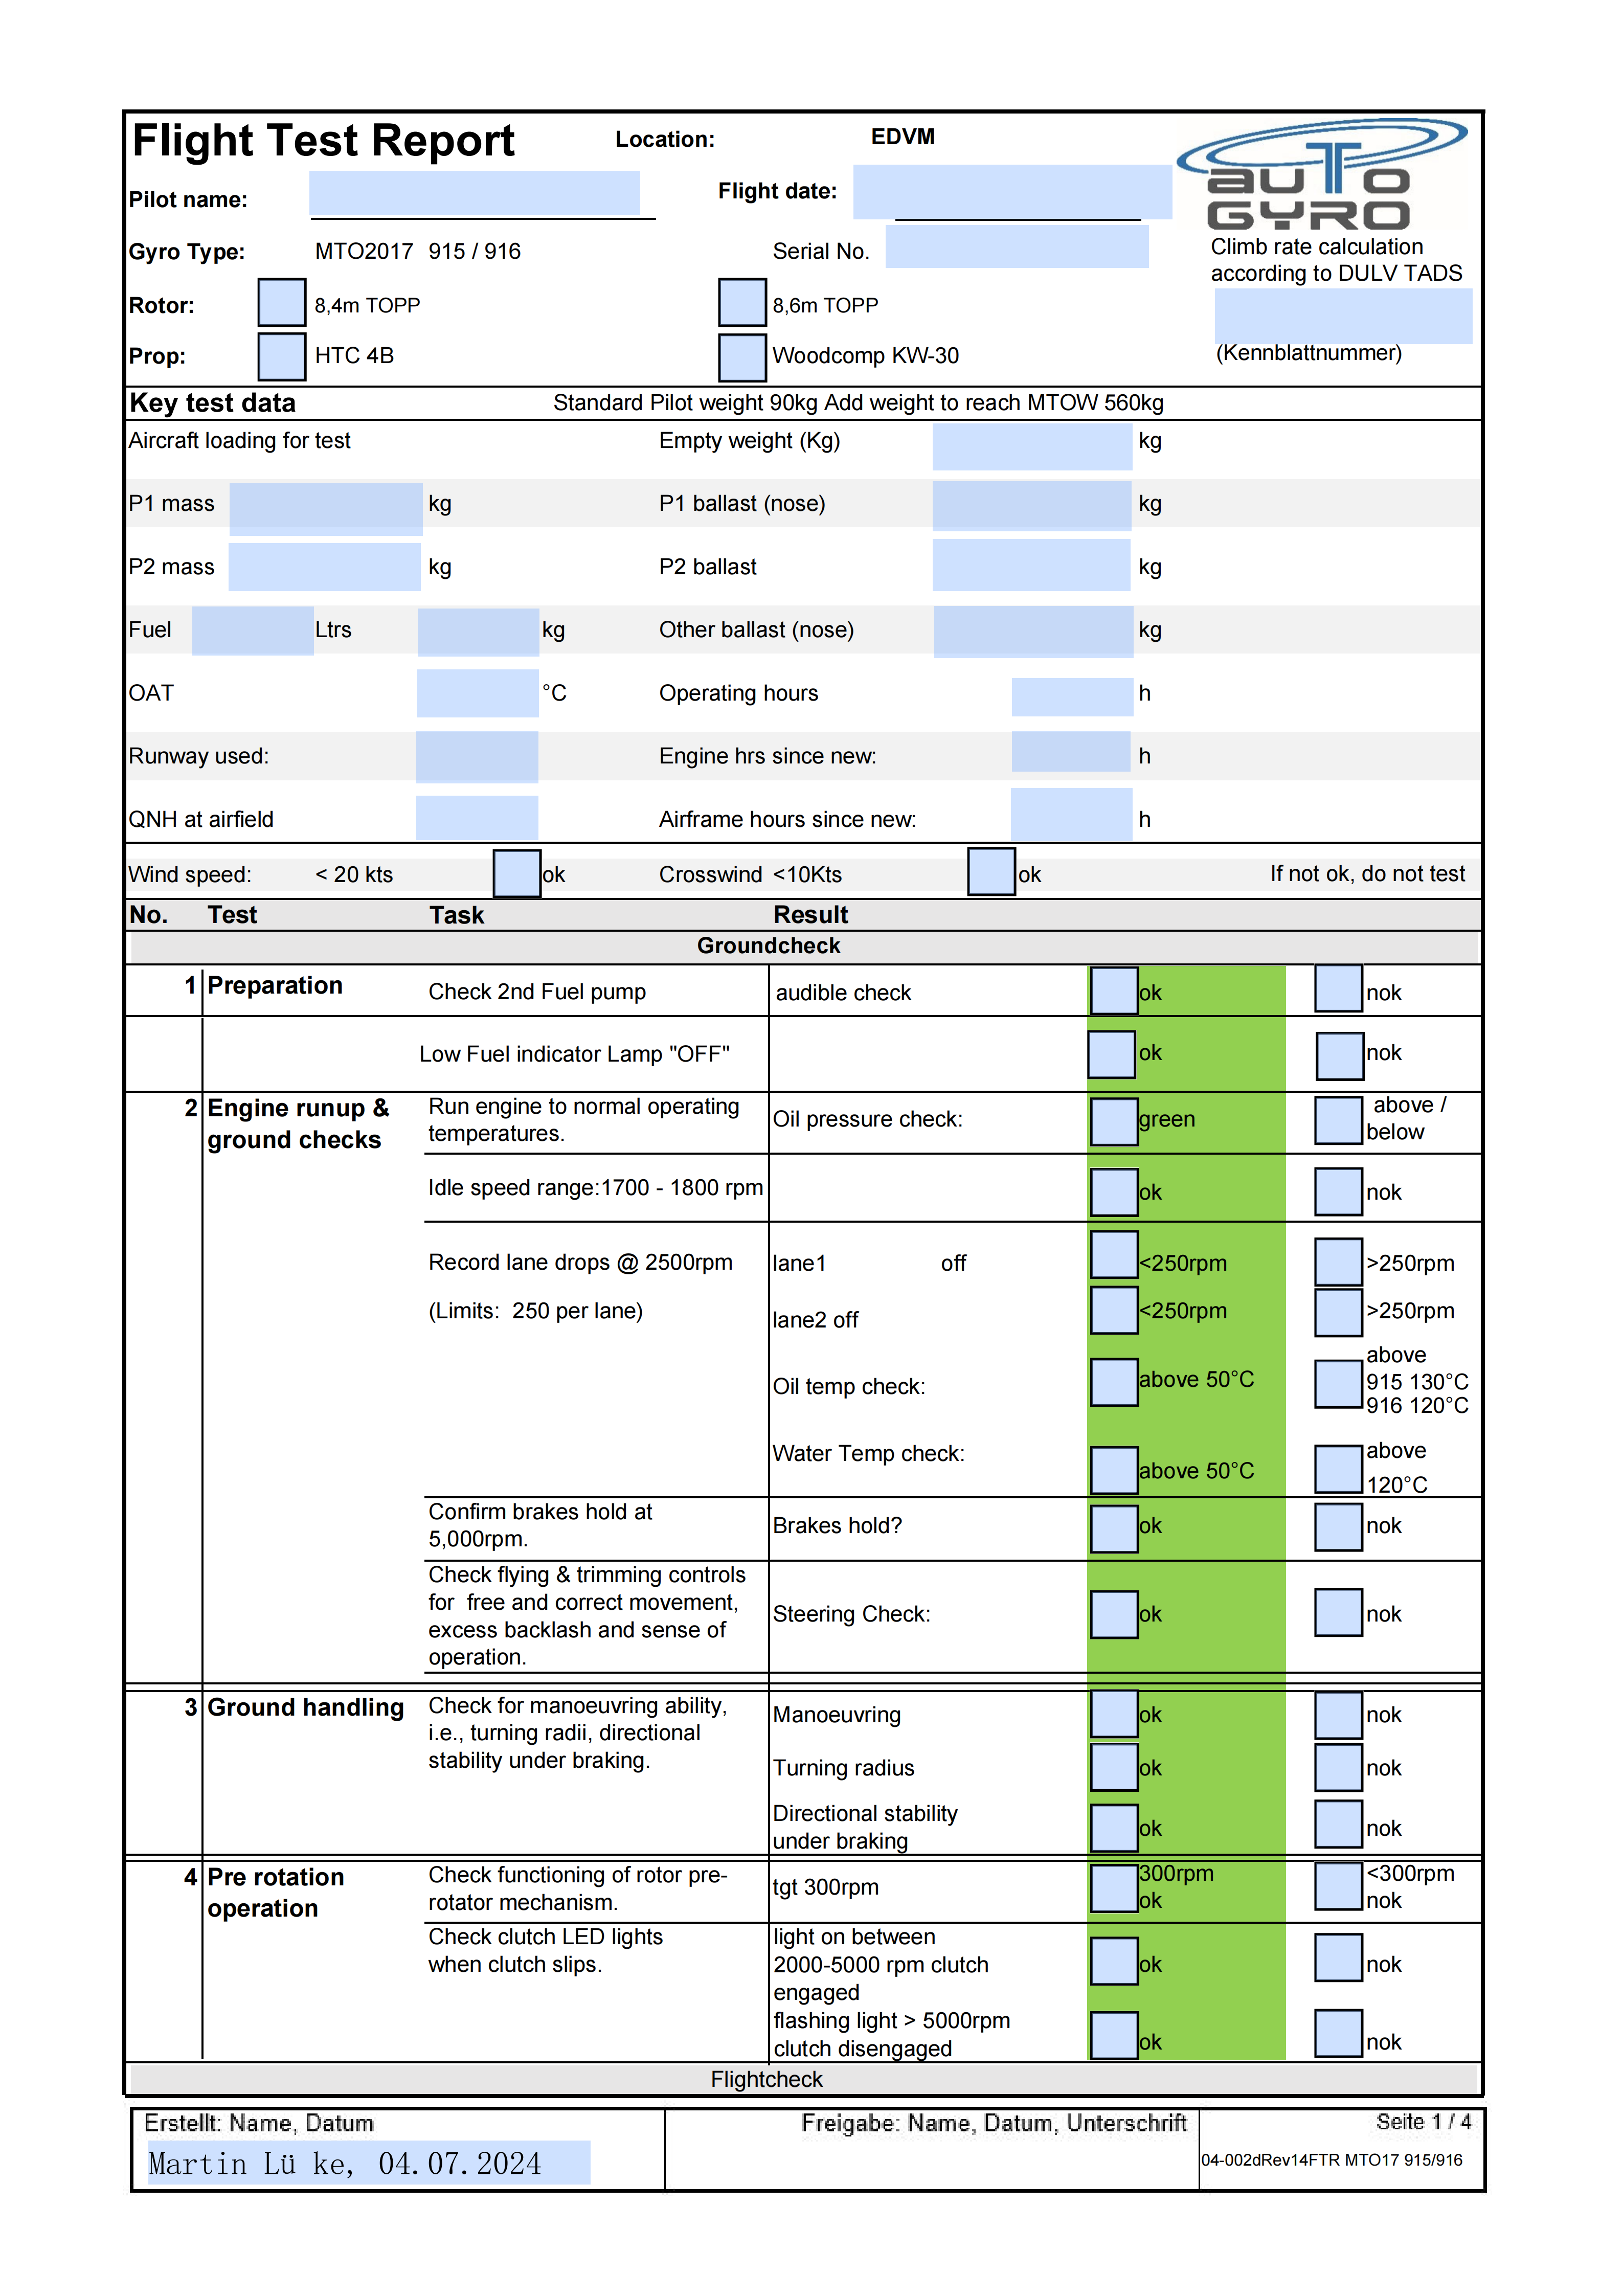This screenshot has width=1623, height=2296.
Task: Tick Oil temp above 915 130°C box
Action: [1339, 1384]
